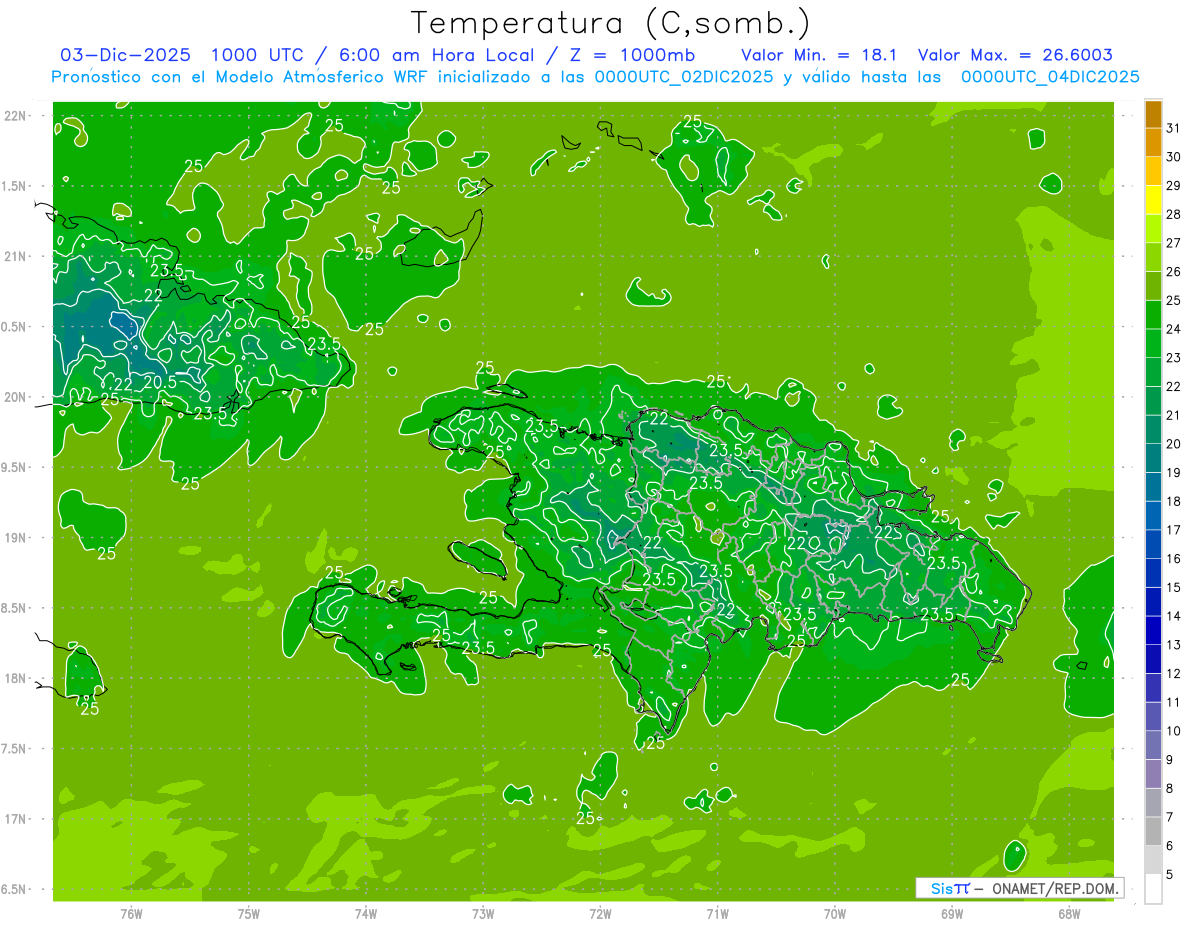Screen dimensions: 1200x927
Task: Pick the yellow band between 28 and 29
Action: 1153,200
